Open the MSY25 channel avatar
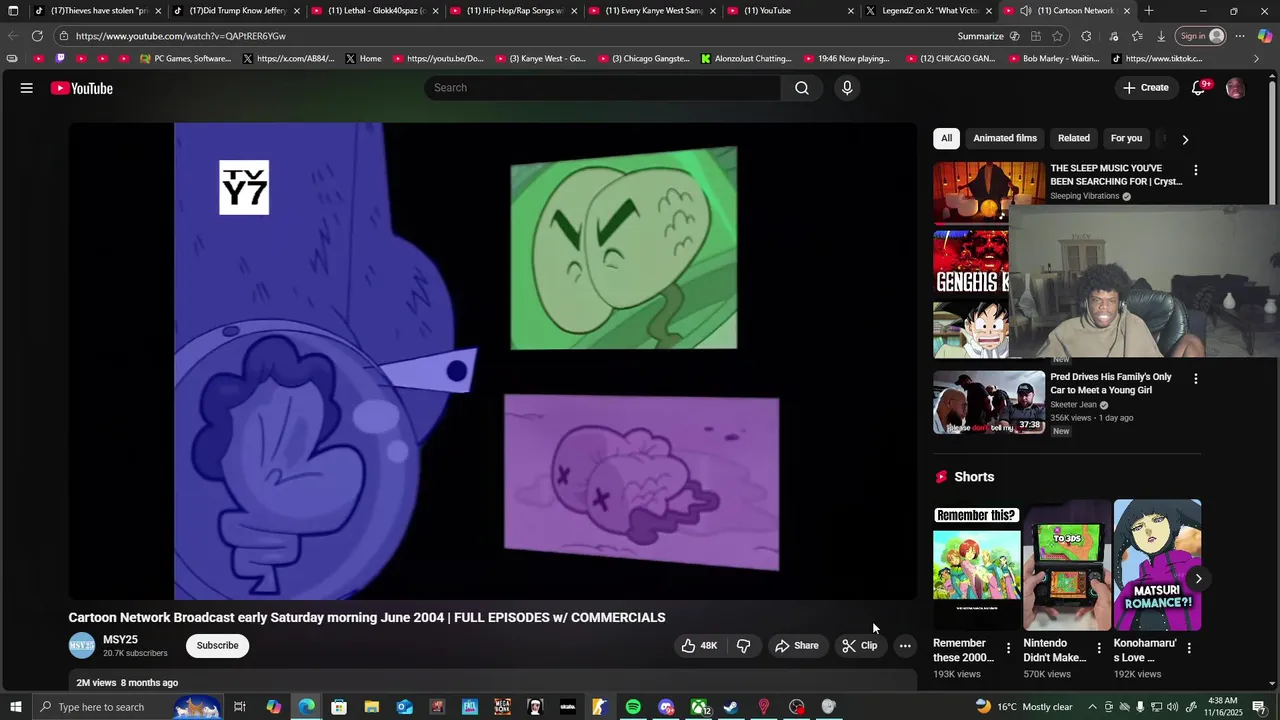1280x720 pixels. point(82,646)
